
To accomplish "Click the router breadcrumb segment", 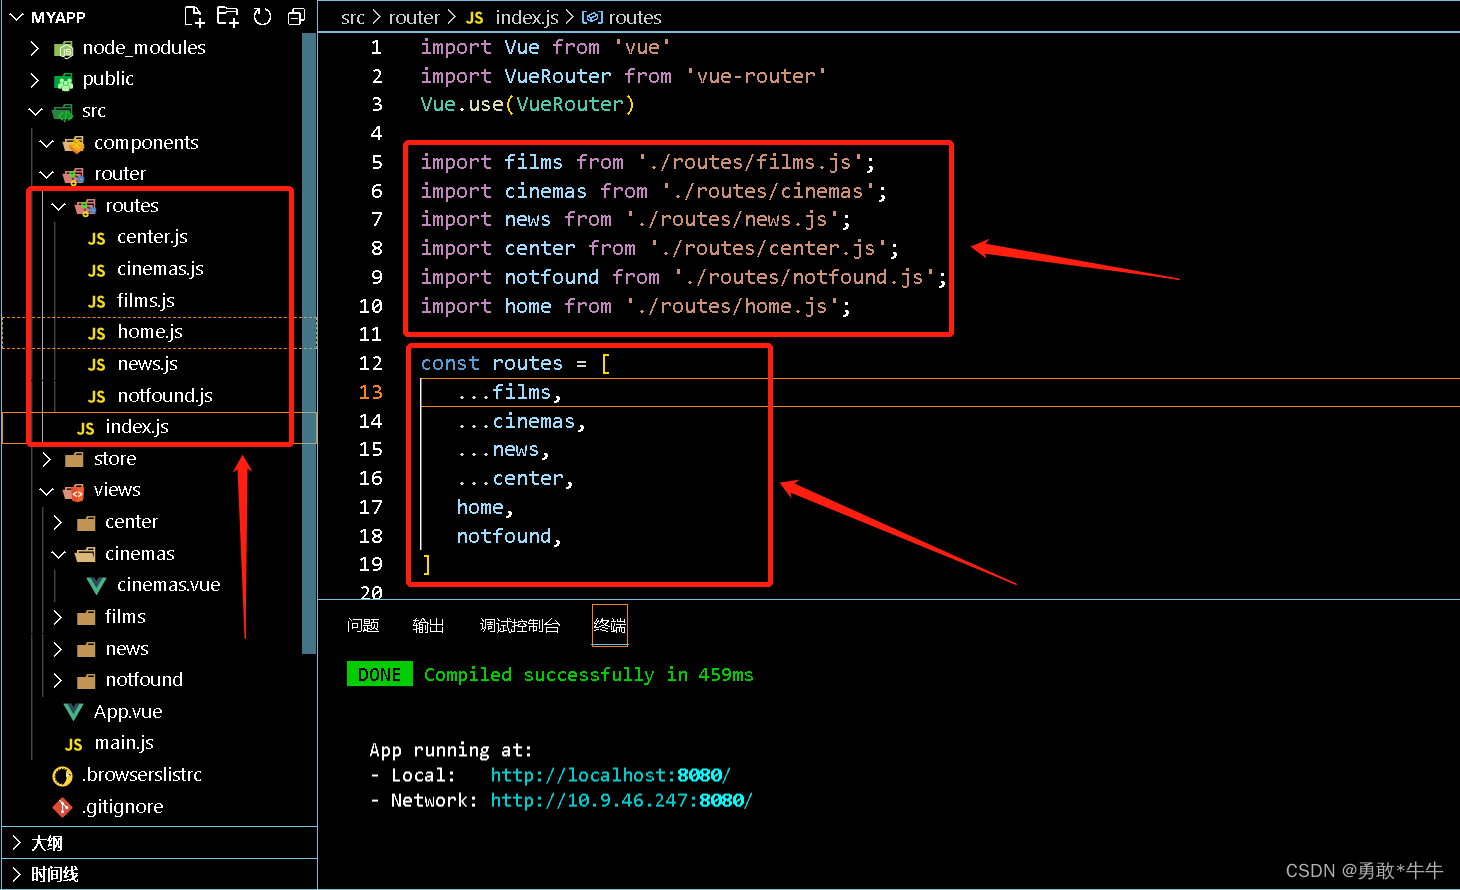I will click(x=414, y=17).
